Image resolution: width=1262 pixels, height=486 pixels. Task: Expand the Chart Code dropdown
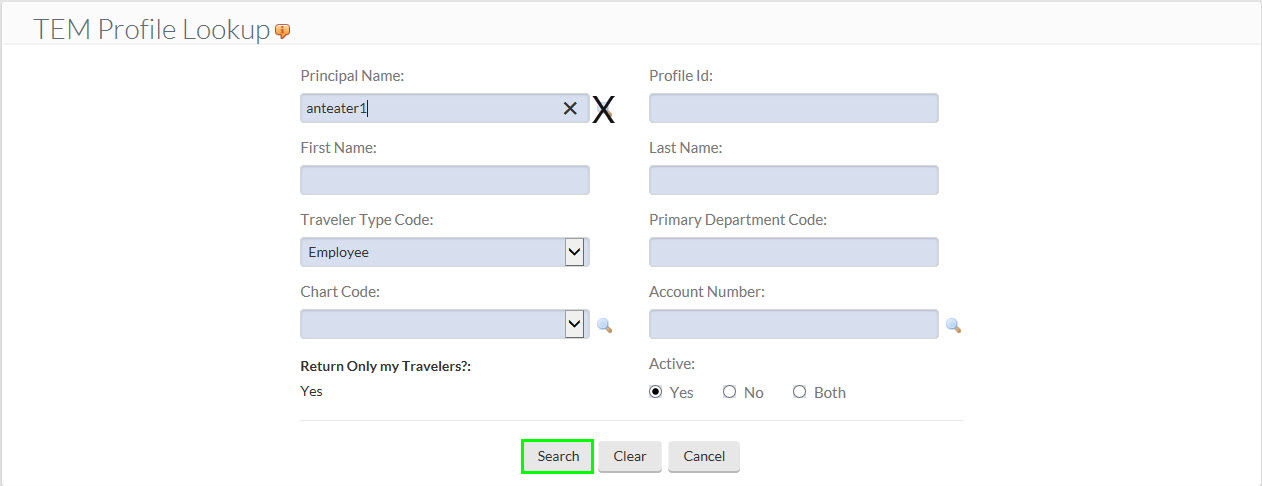574,324
